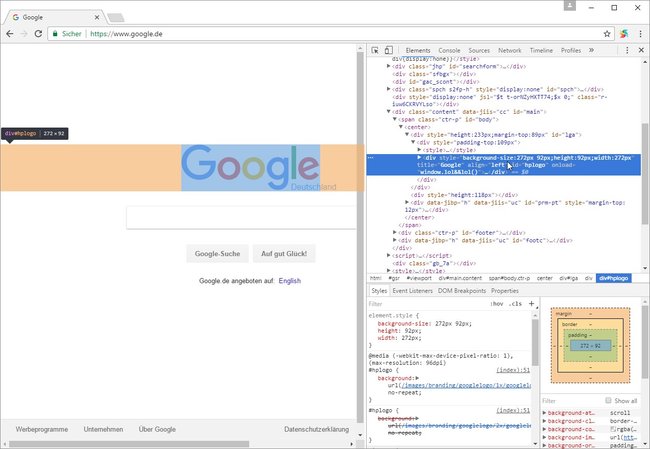Activate the inspect element picker
This screenshot has height=449, width=650.
click(x=375, y=50)
